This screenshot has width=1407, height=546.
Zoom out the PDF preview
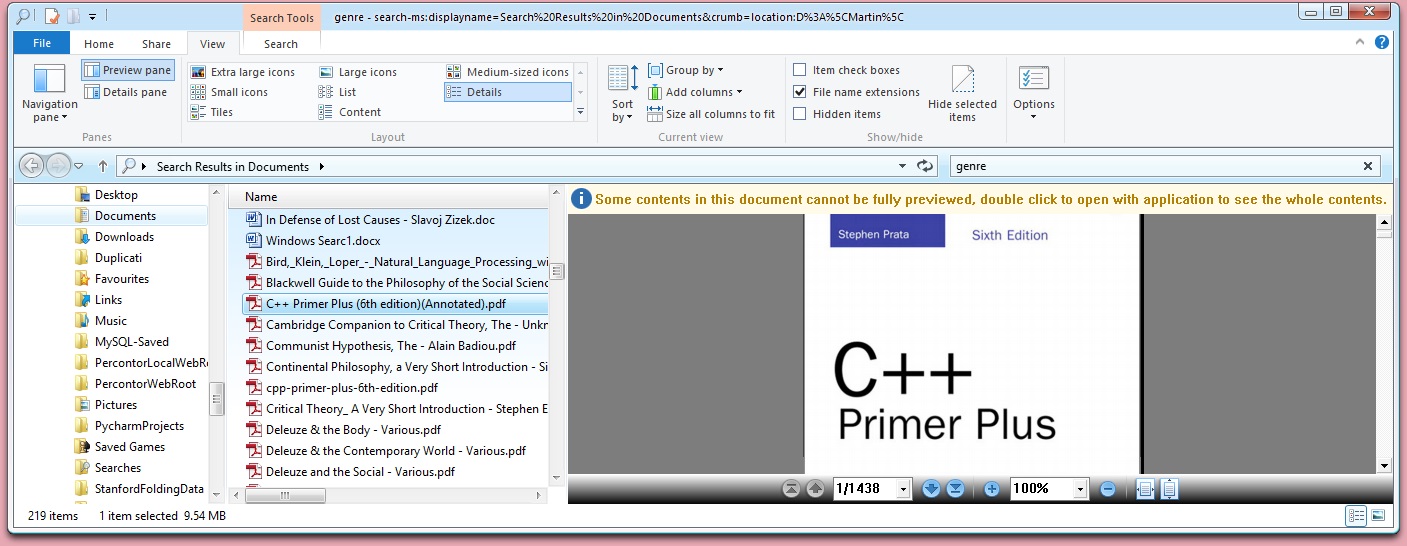click(1108, 489)
